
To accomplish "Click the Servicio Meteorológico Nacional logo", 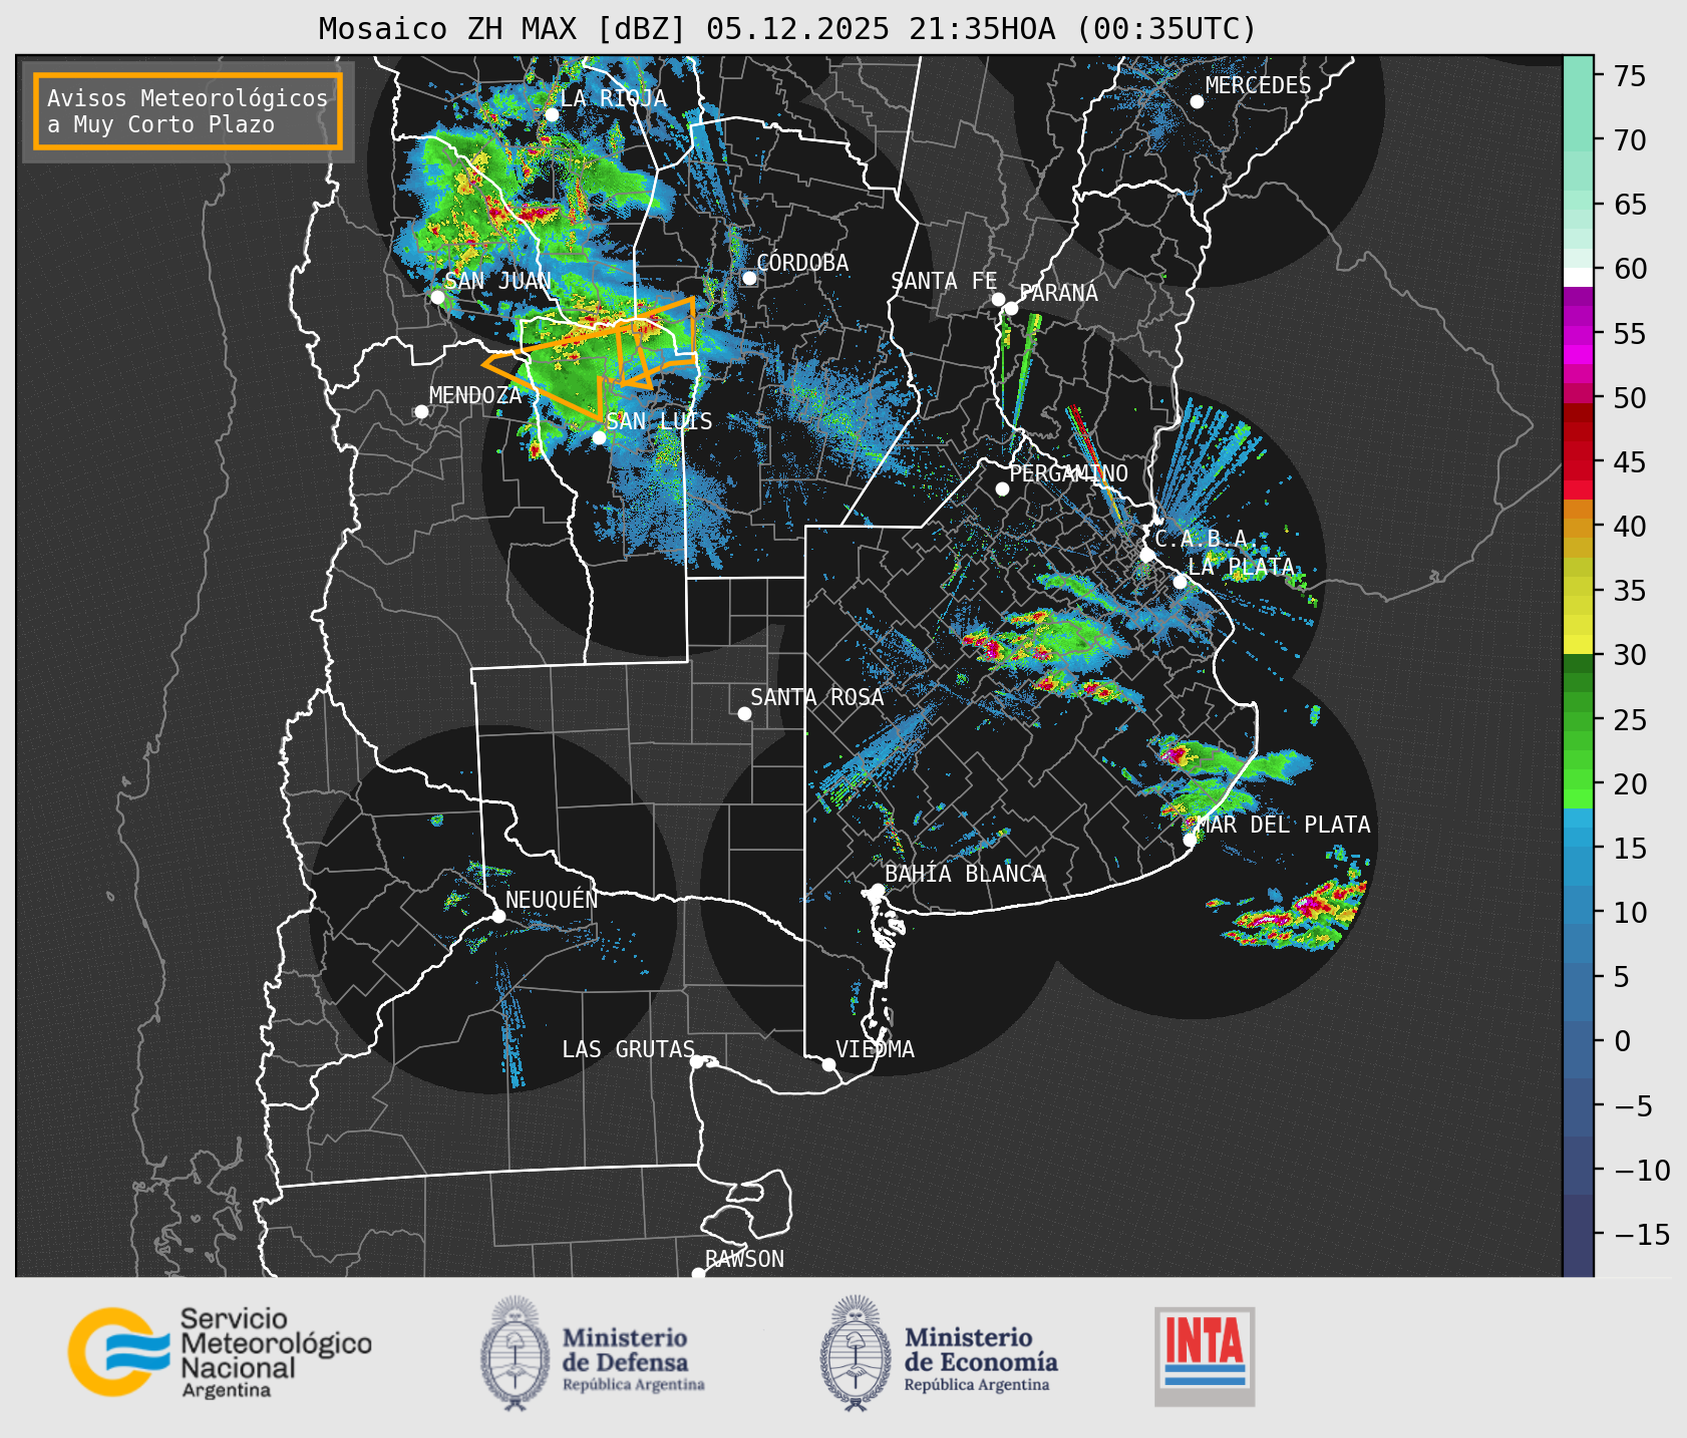I will coord(219,1352).
